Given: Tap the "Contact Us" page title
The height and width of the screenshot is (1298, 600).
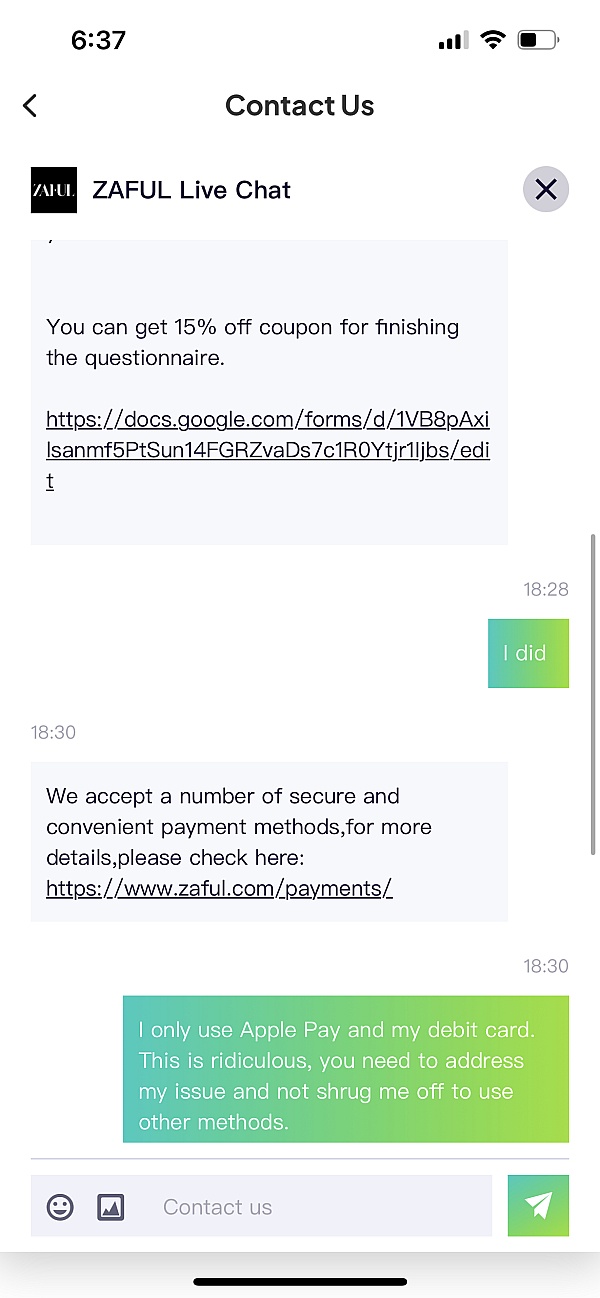Looking at the screenshot, I should (x=299, y=106).
